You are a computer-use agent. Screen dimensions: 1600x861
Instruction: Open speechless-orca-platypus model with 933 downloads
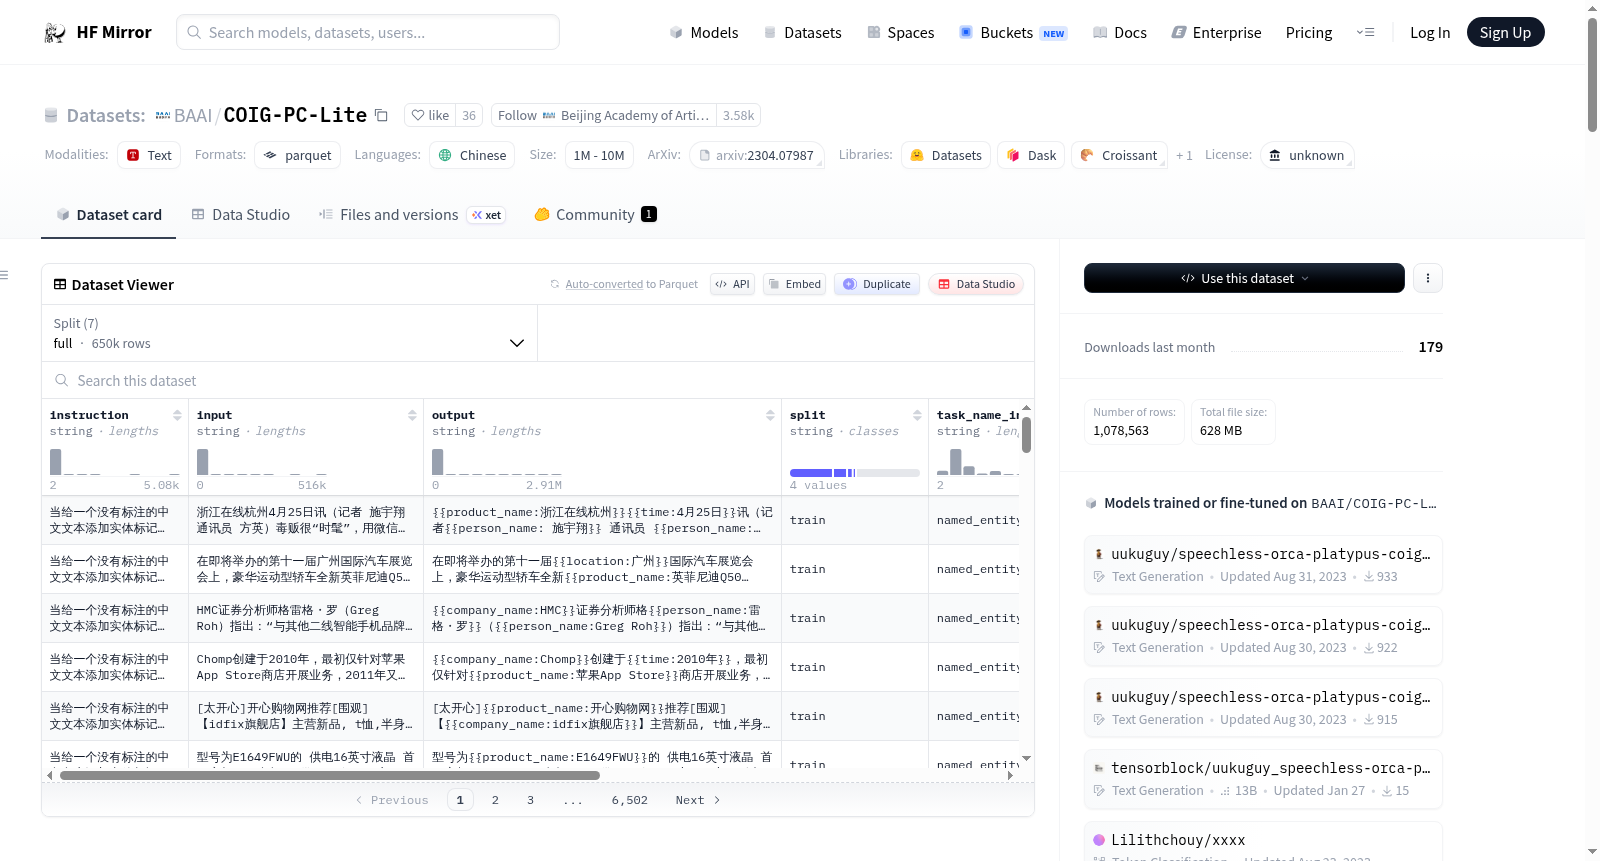[1263, 564]
